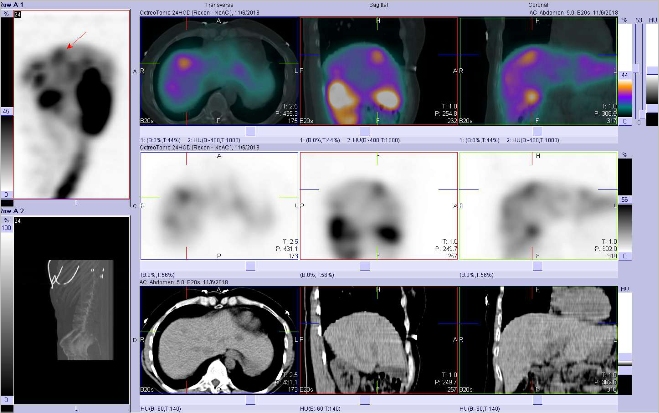This screenshot has width=659, height=413.
Task: Select the fused coronal SPECT/CT pane
Action: (538, 71)
